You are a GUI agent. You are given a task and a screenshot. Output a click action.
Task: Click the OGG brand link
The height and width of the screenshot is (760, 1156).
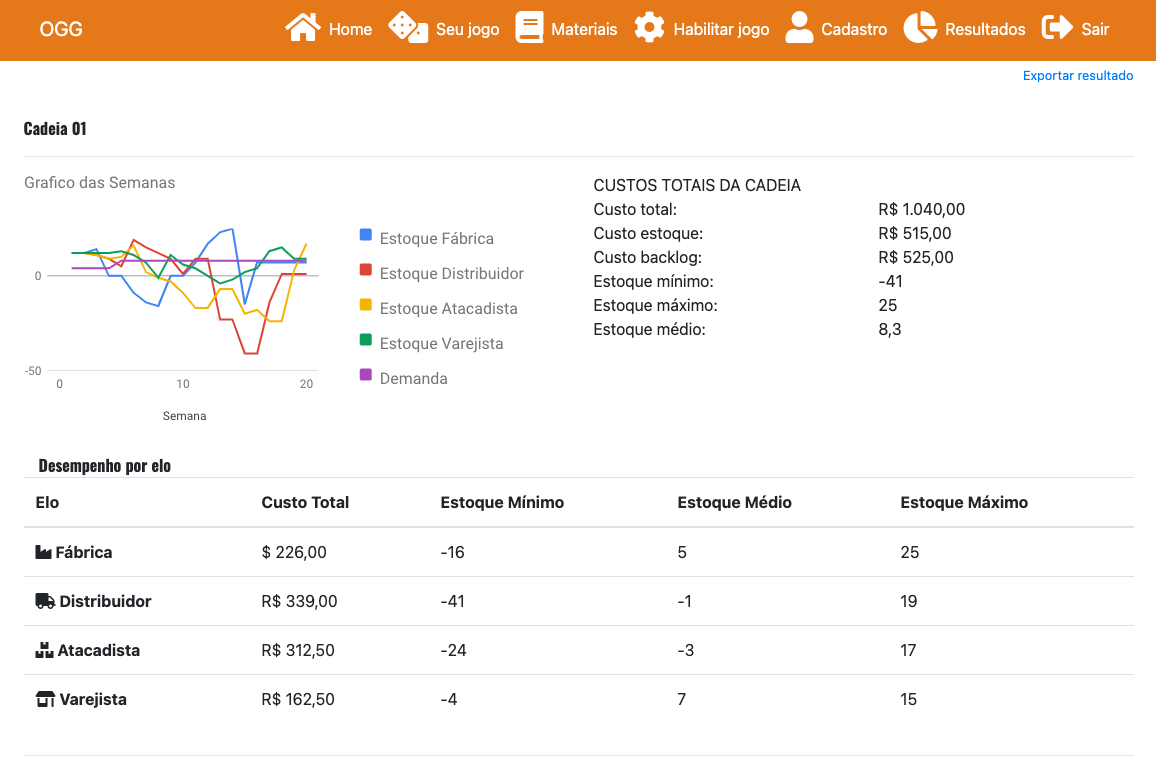pos(61,29)
